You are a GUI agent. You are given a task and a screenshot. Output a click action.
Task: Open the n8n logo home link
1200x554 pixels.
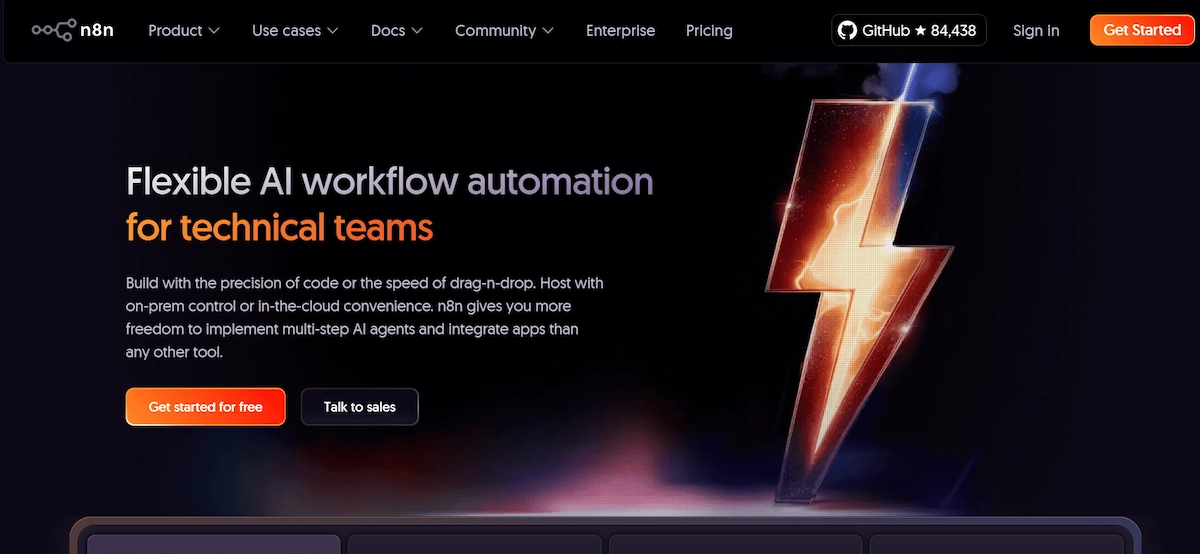click(72, 30)
